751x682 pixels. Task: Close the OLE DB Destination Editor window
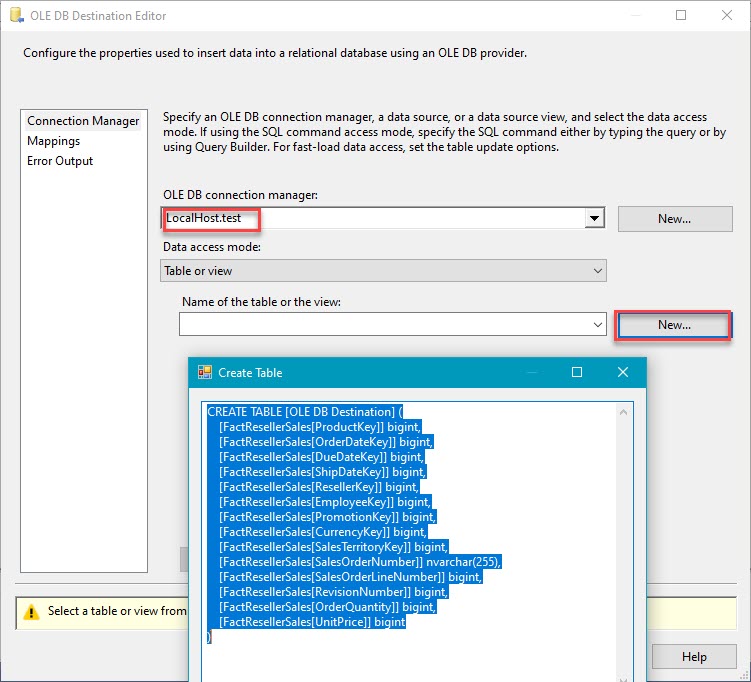(727, 16)
